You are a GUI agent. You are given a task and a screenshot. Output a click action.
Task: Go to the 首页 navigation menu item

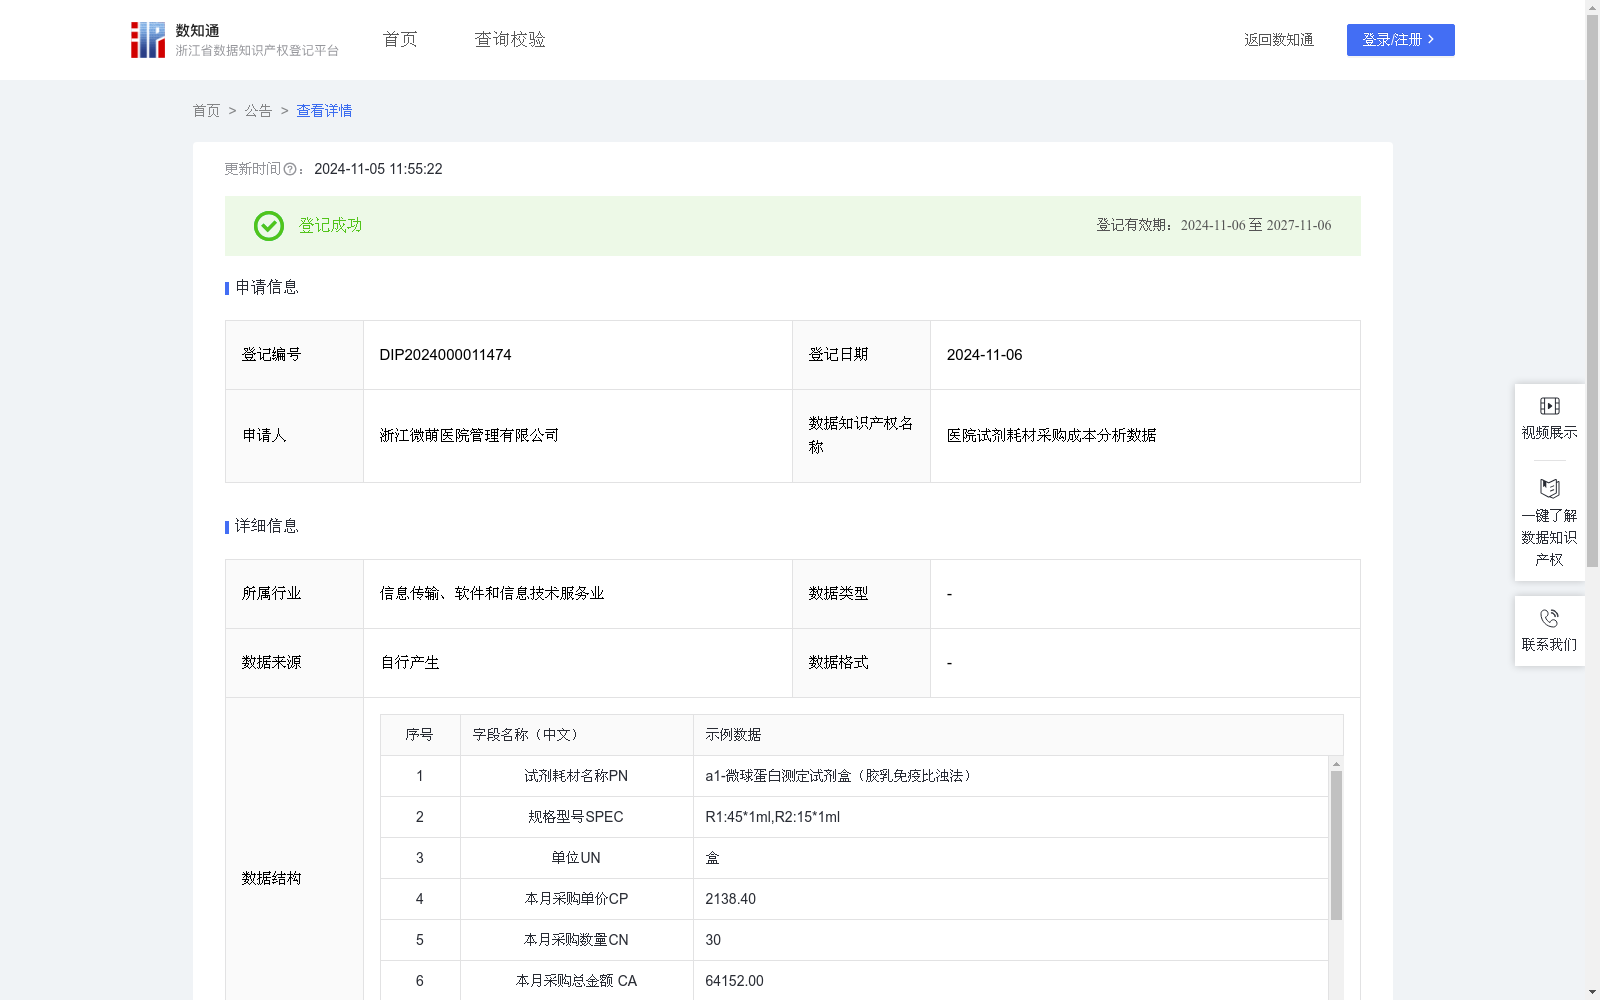[400, 39]
